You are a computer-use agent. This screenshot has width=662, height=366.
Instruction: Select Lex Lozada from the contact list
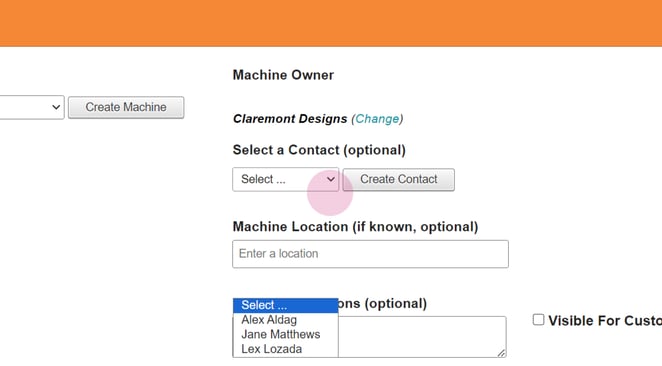tap(285, 349)
